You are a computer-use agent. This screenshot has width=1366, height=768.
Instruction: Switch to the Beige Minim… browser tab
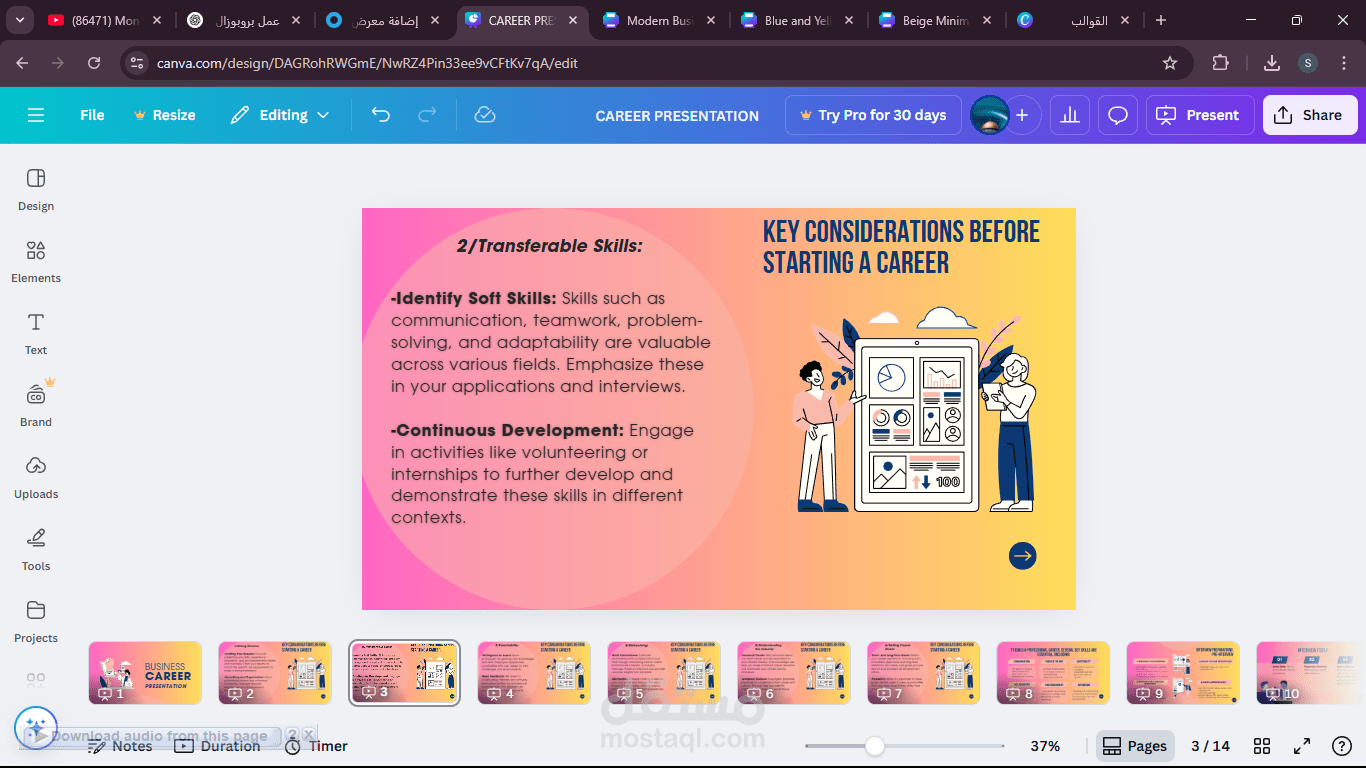(936, 20)
